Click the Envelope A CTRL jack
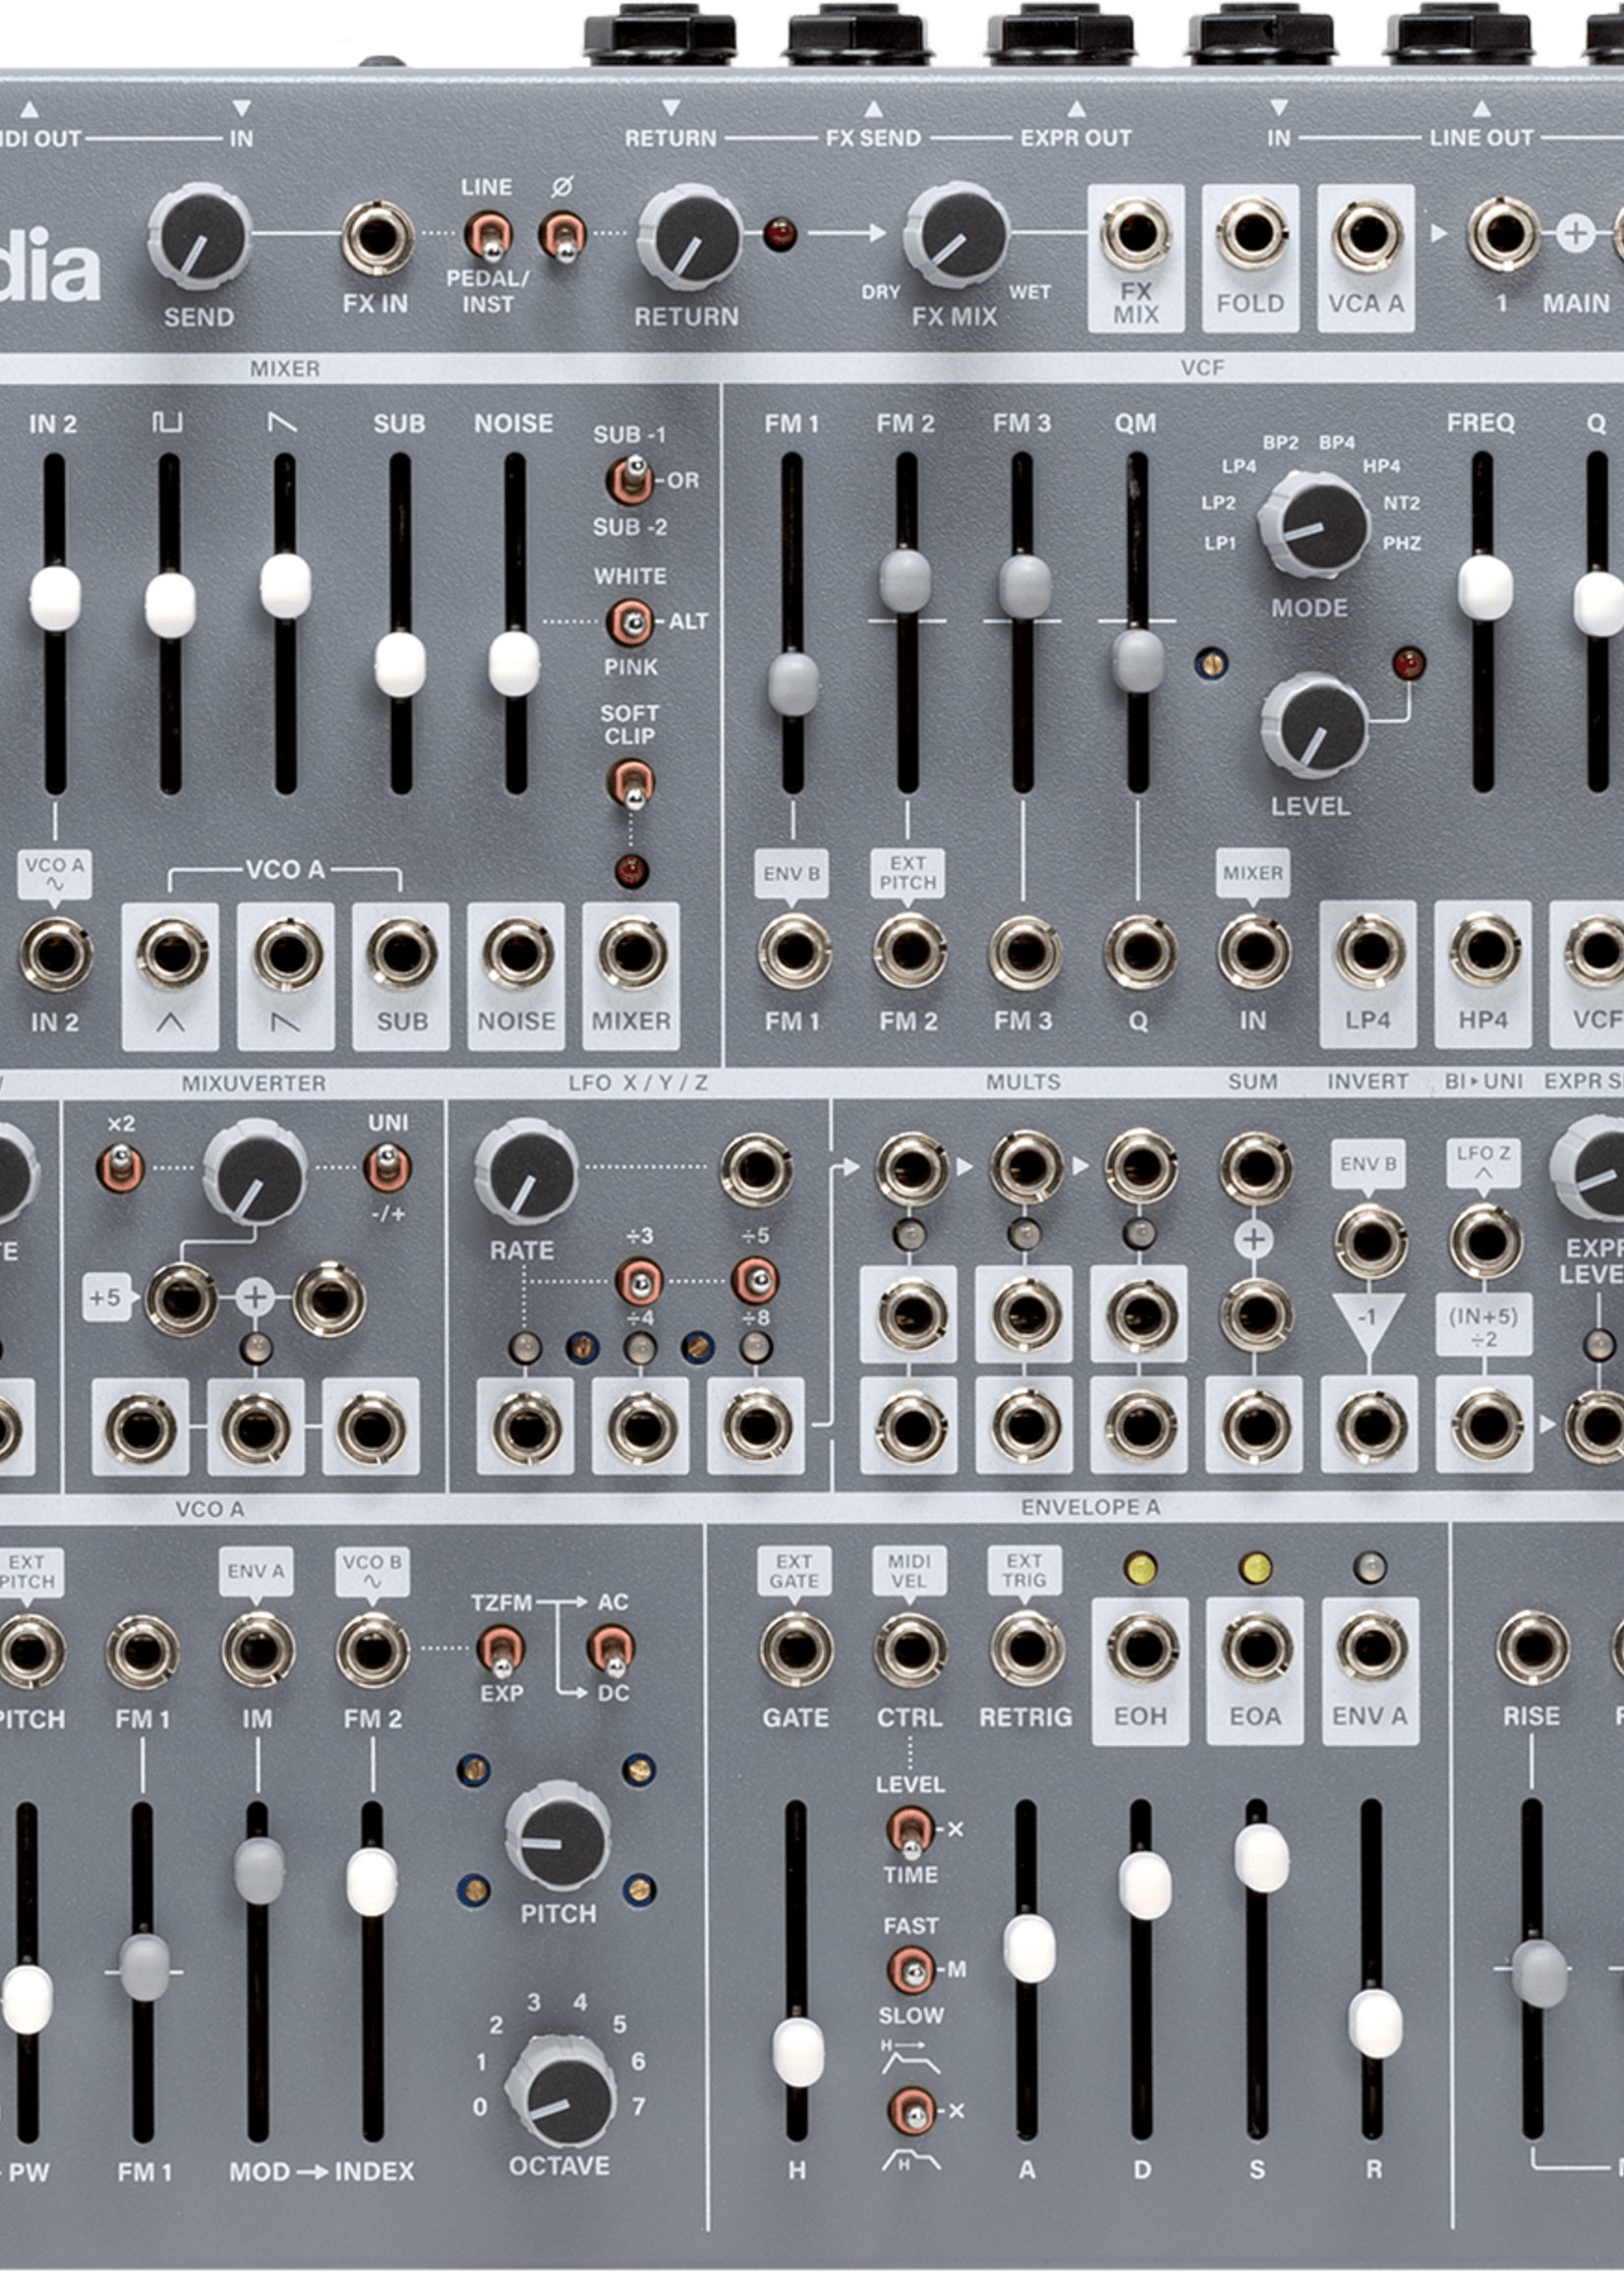The image size is (1624, 2274). click(x=910, y=1649)
